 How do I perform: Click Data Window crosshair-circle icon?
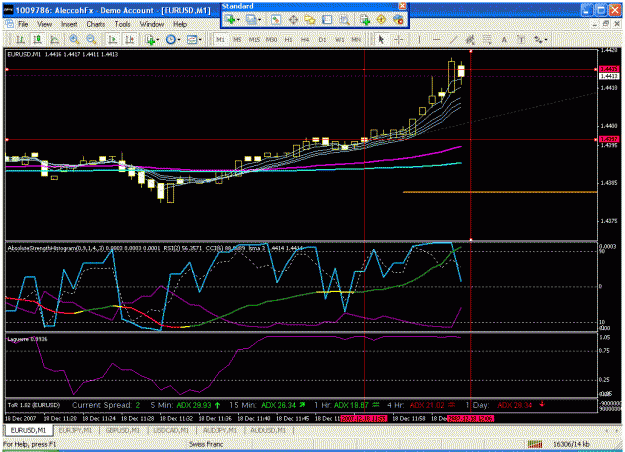pyautogui.click(x=293, y=19)
